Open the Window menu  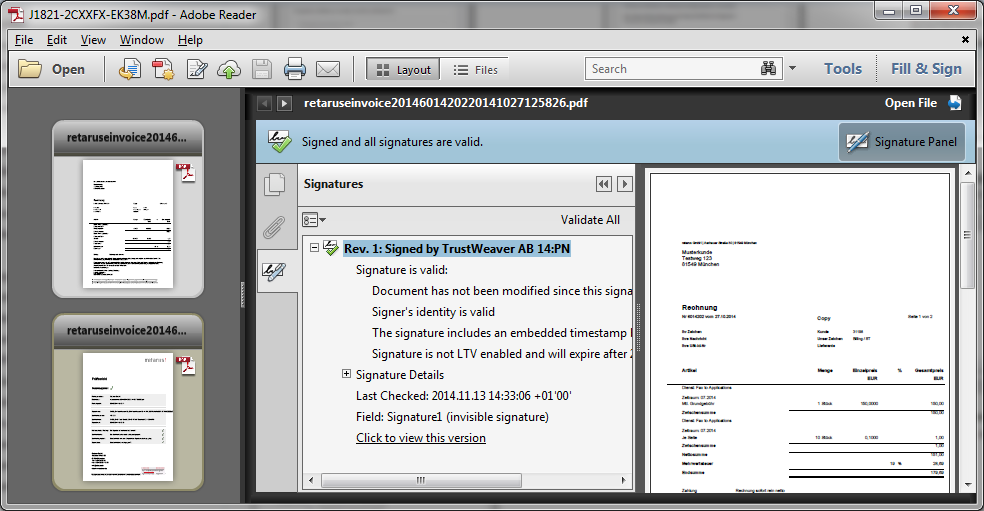point(142,40)
